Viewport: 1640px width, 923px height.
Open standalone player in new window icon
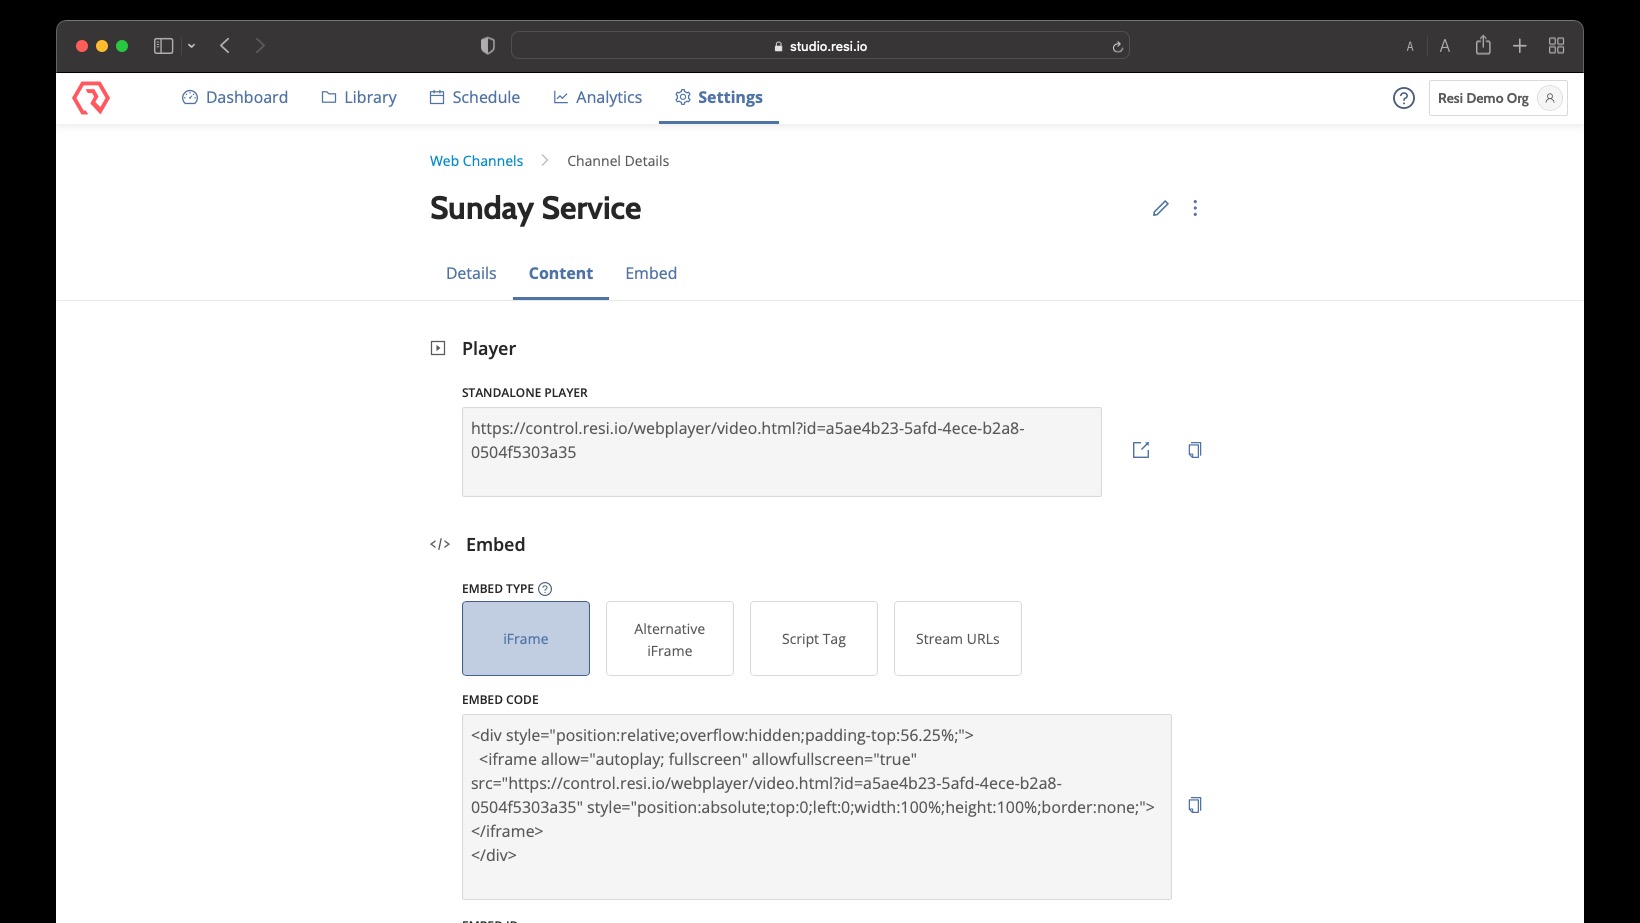1141,450
